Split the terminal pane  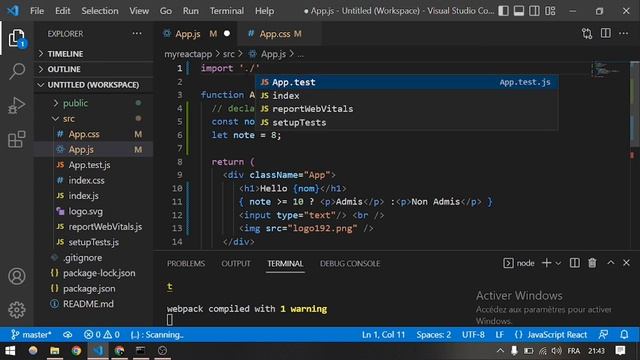pos(574,263)
